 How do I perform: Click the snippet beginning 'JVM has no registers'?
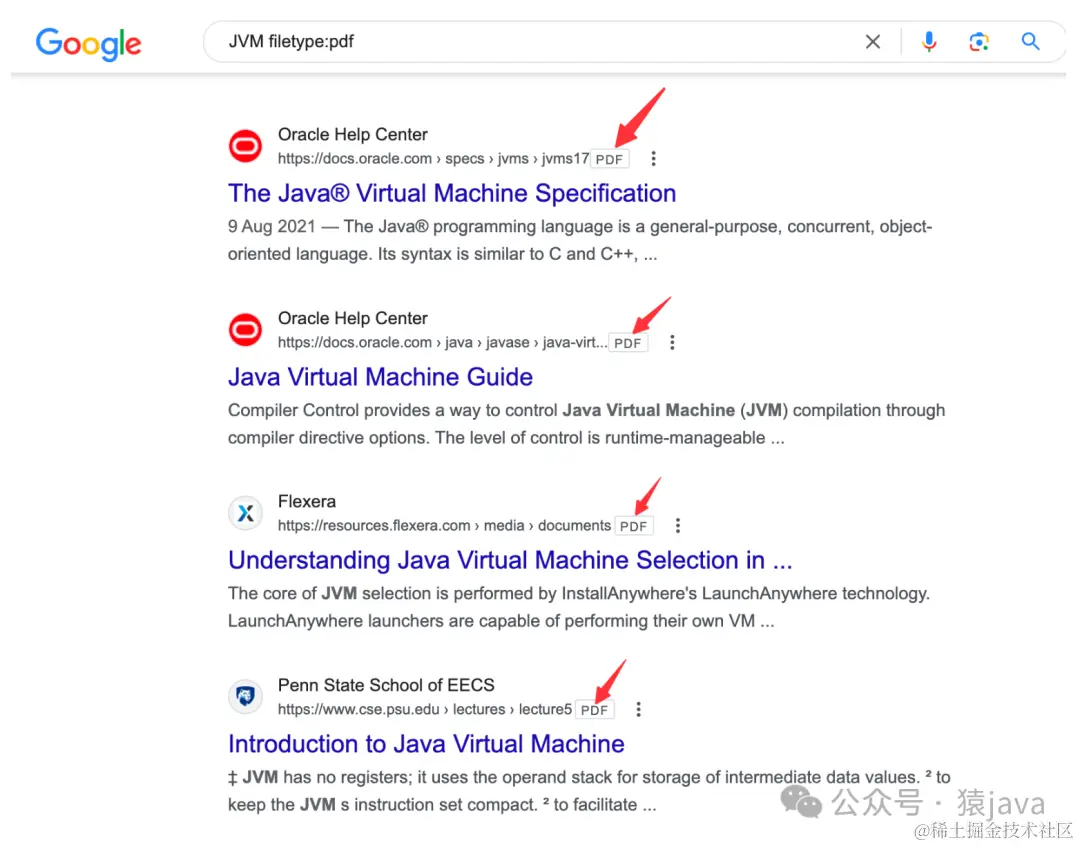[x=589, y=791]
